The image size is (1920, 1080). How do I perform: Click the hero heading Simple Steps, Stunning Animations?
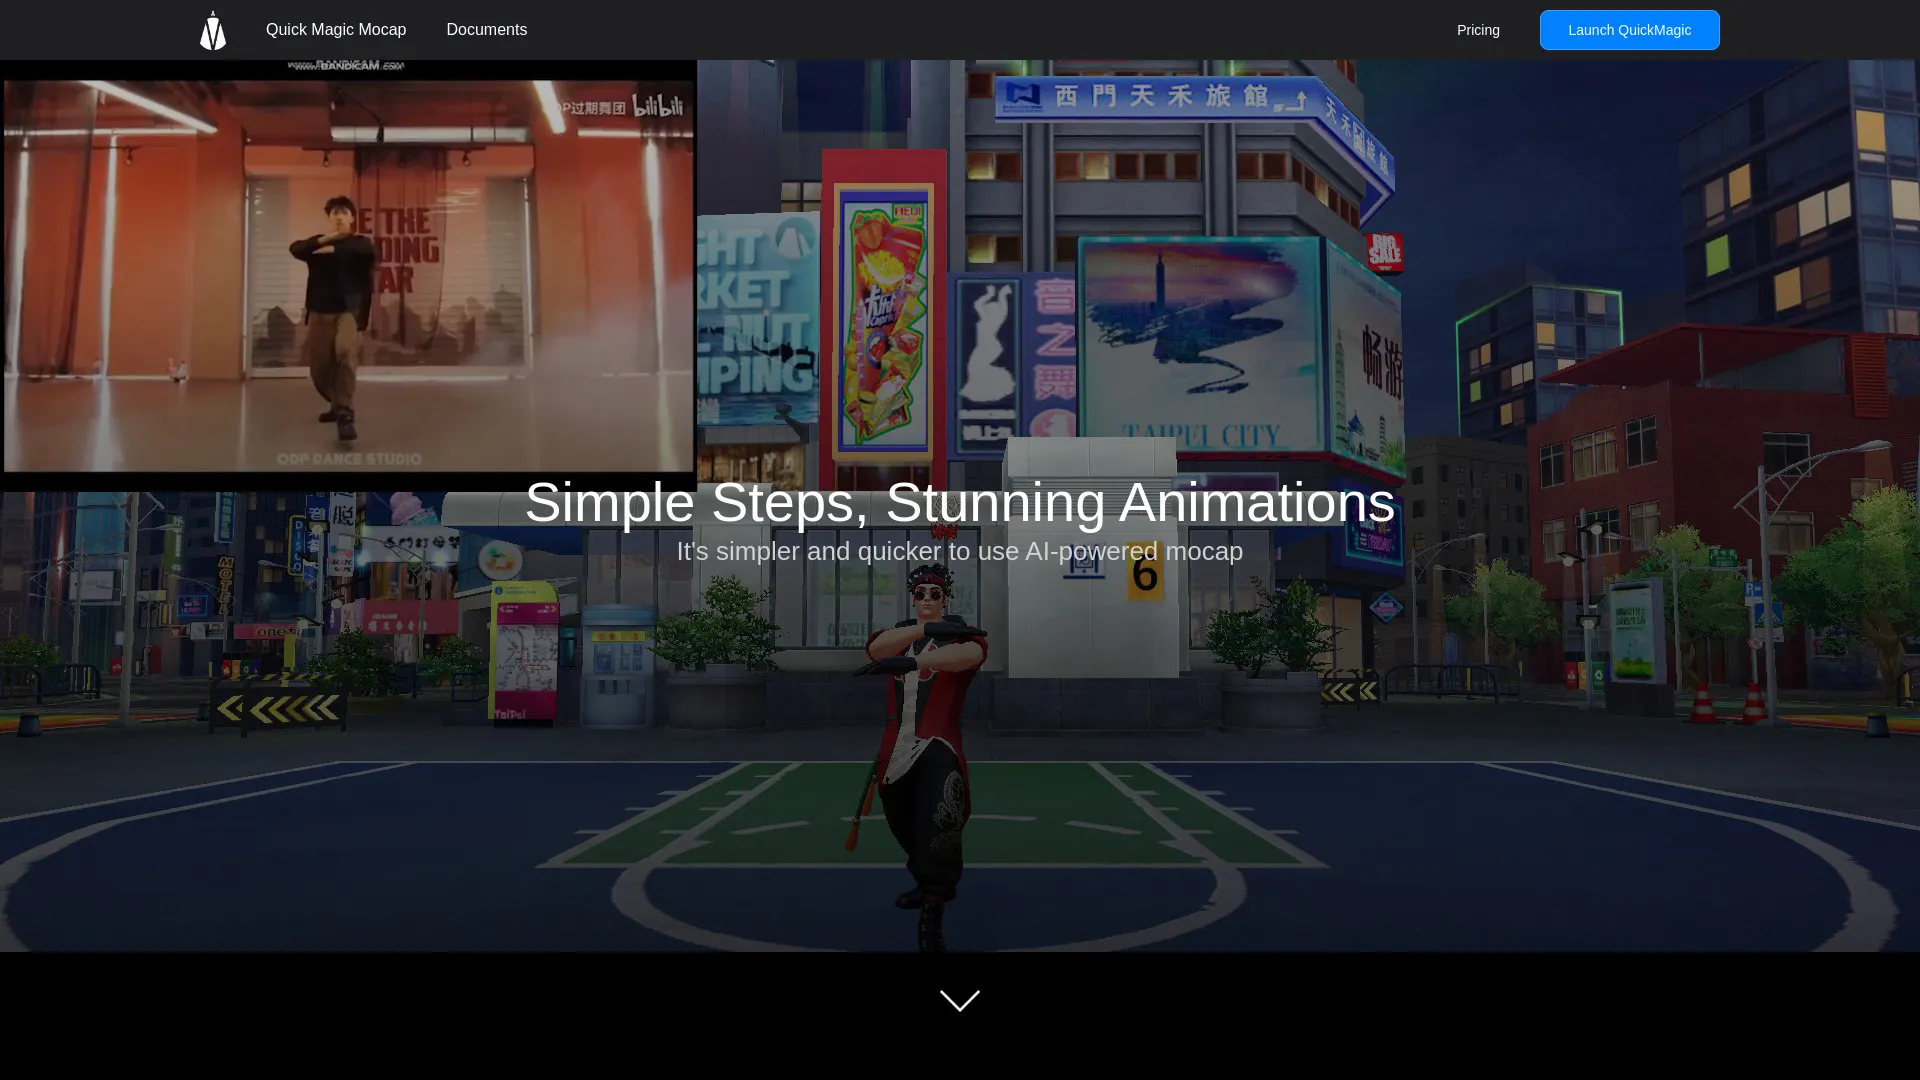point(959,502)
